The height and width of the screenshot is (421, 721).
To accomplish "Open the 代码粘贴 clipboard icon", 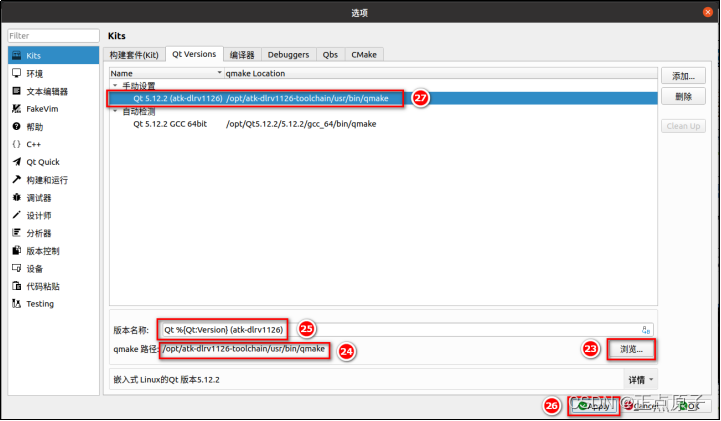I will 17,286.
